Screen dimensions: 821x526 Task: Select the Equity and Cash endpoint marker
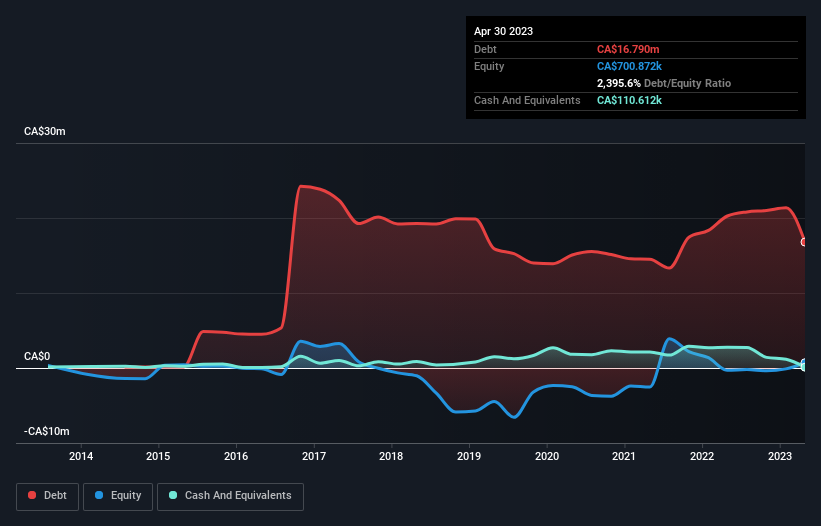[804, 365]
